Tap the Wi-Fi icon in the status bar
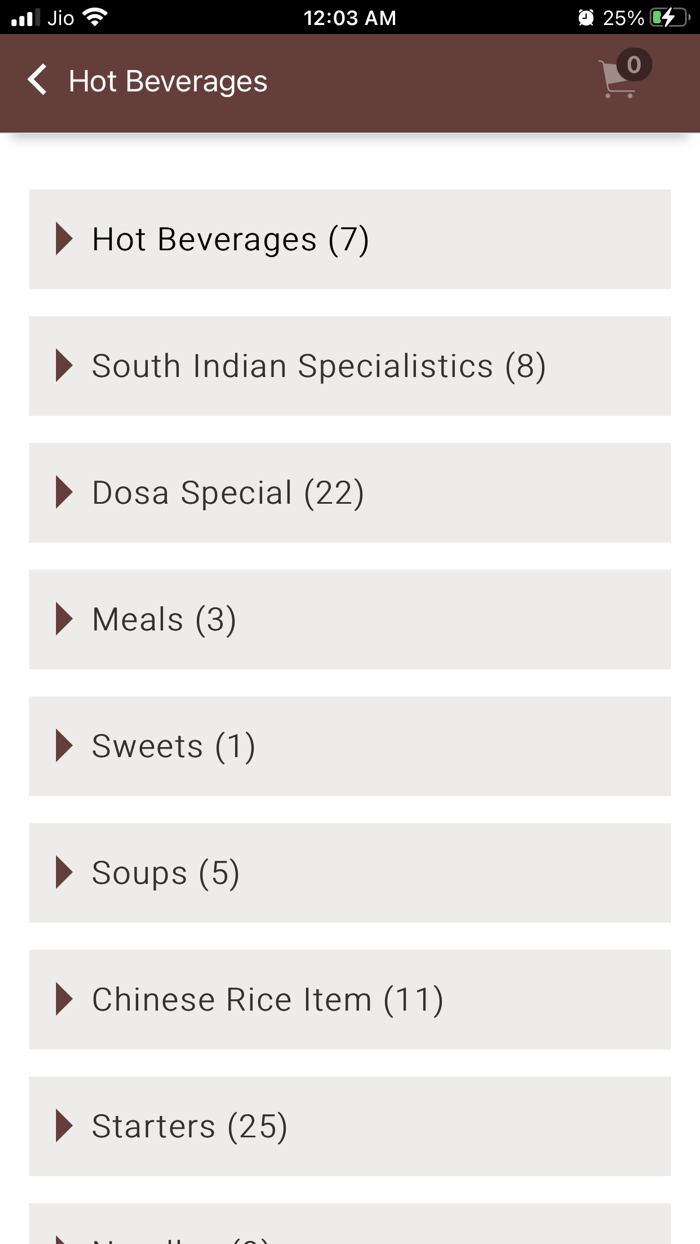This screenshot has height=1244, width=700. [93, 16]
